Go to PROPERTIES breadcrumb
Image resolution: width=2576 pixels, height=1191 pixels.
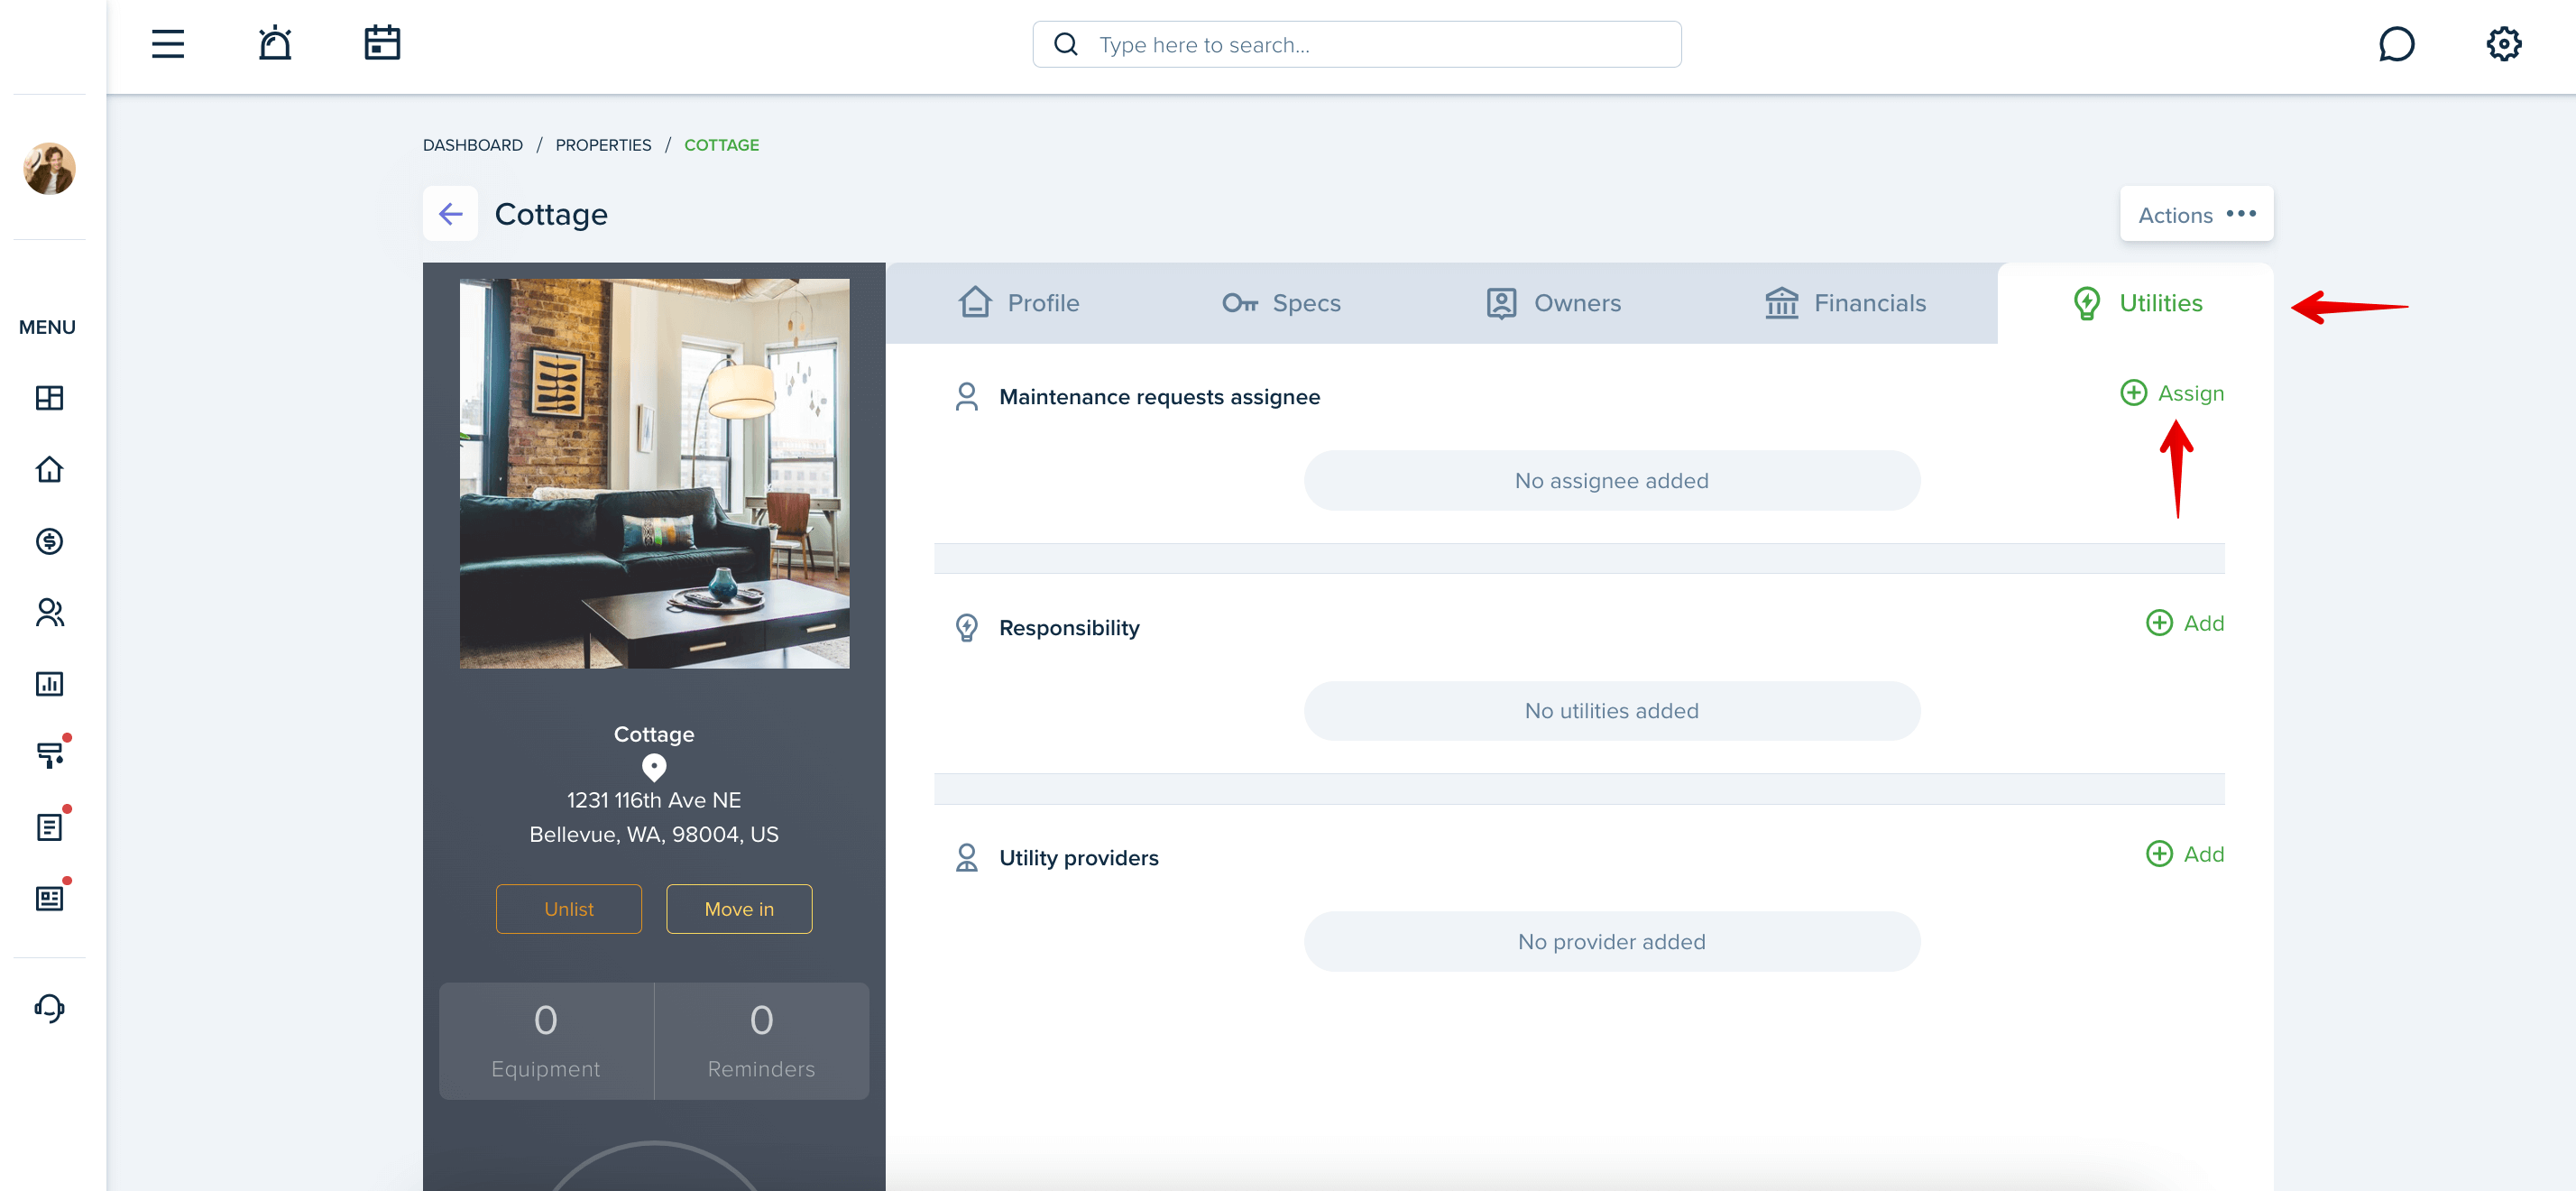(603, 145)
